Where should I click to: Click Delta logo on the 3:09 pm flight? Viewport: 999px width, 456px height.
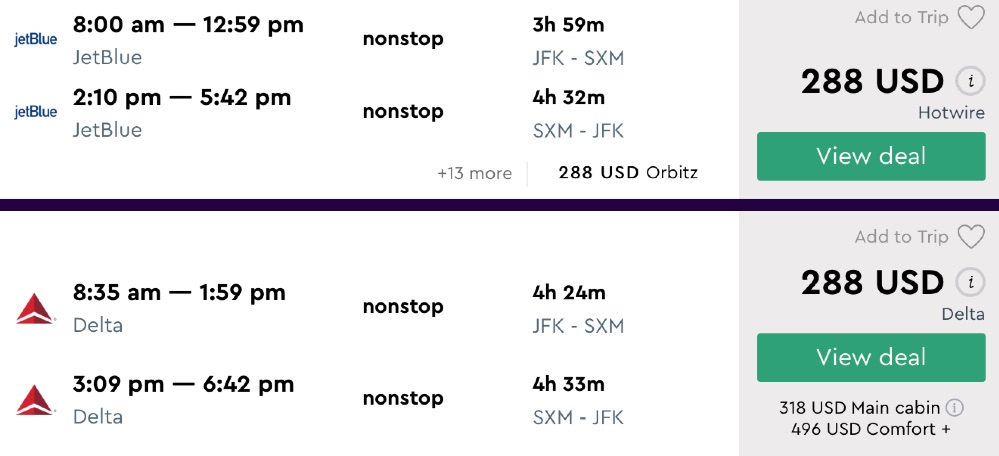(x=36, y=399)
